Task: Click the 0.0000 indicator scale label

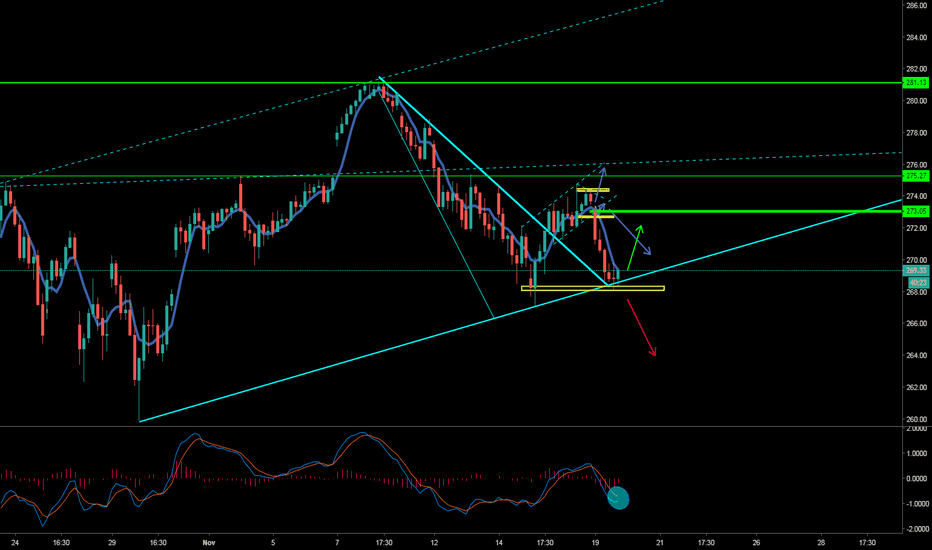Action: (x=917, y=479)
